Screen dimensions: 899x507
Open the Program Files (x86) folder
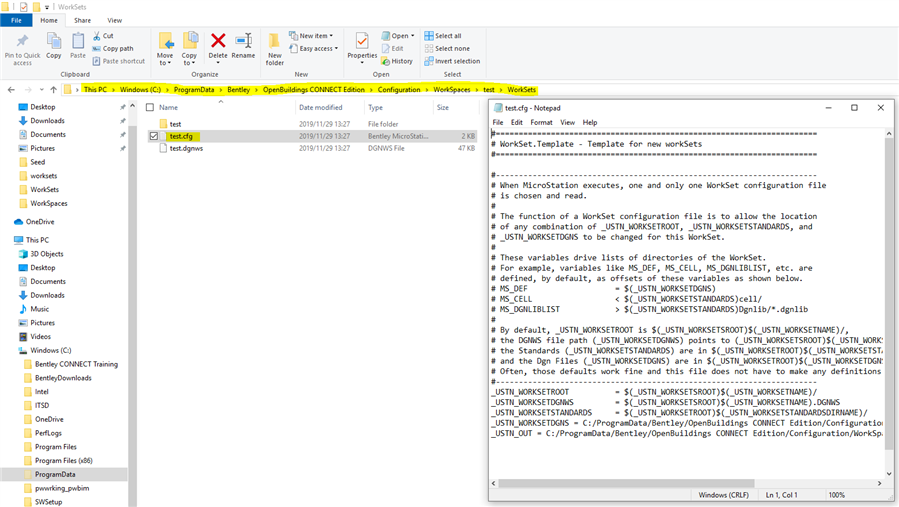64,460
